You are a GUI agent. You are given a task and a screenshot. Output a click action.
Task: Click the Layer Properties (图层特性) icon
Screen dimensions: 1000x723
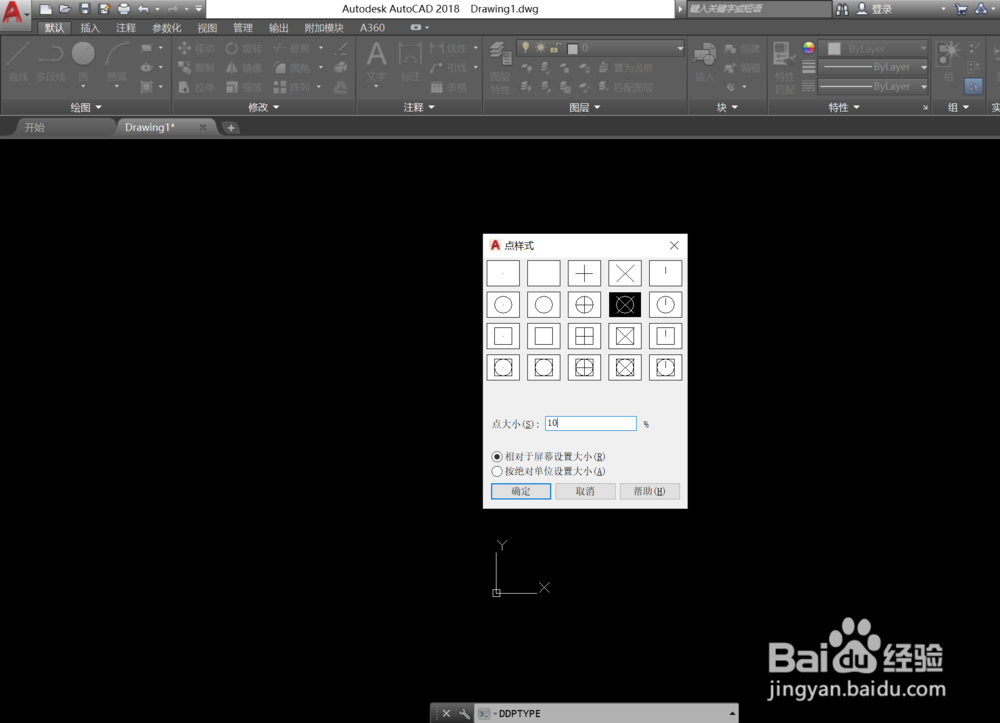point(500,67)
